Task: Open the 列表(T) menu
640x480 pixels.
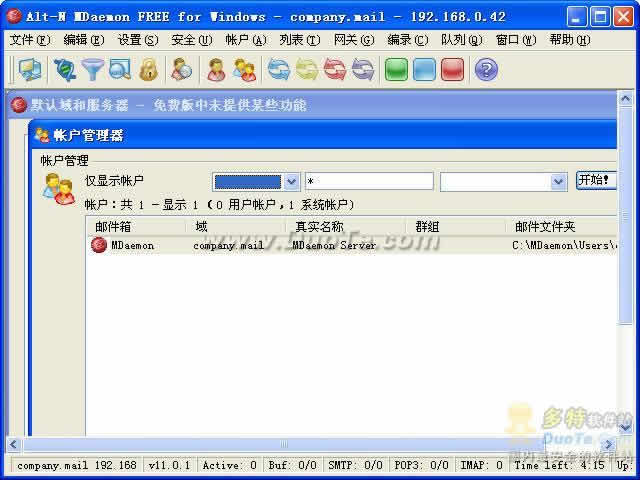Action: pos(300,40)
